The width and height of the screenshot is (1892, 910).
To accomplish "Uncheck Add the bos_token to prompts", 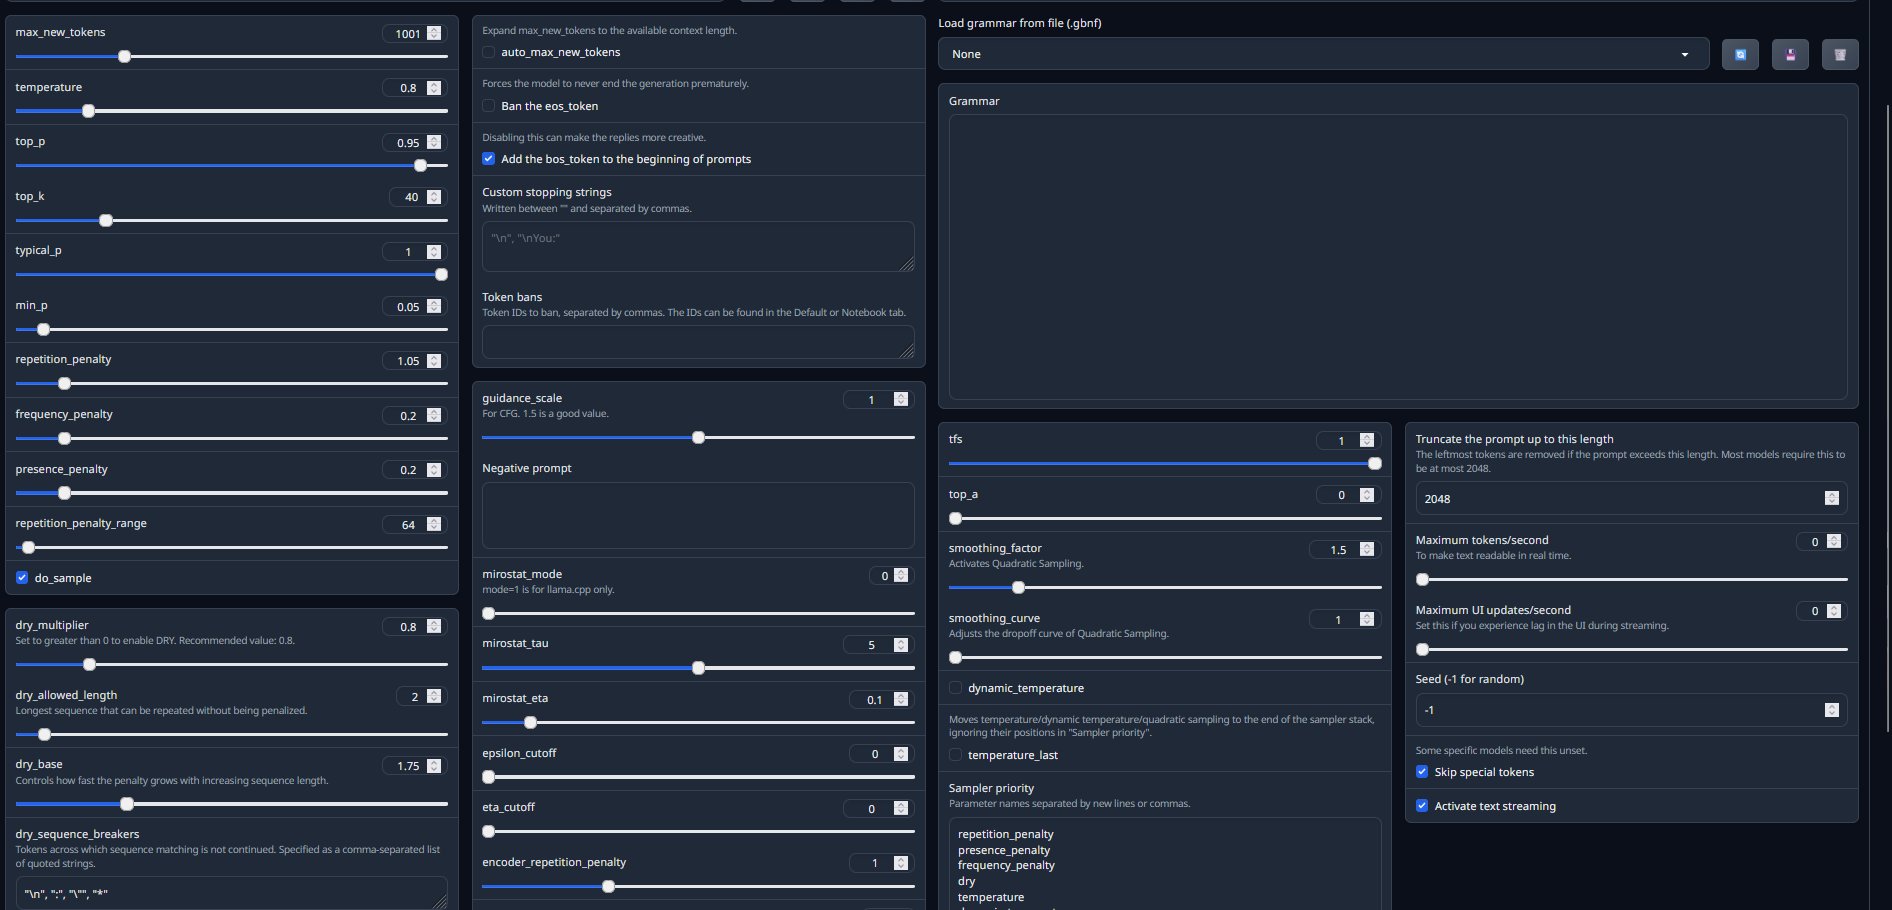I will (489, 159).
